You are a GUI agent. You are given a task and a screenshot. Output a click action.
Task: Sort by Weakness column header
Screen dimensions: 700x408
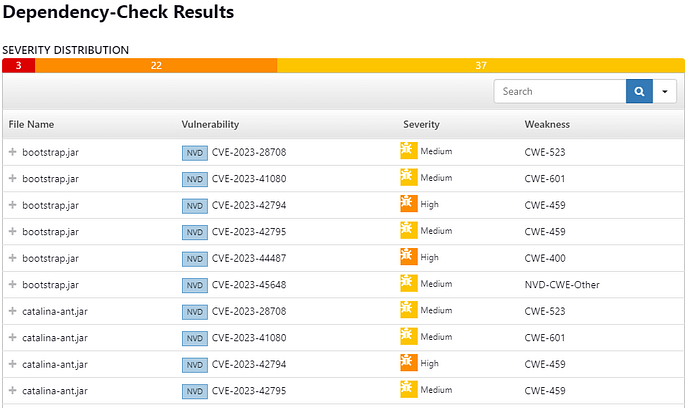(547, 125)
